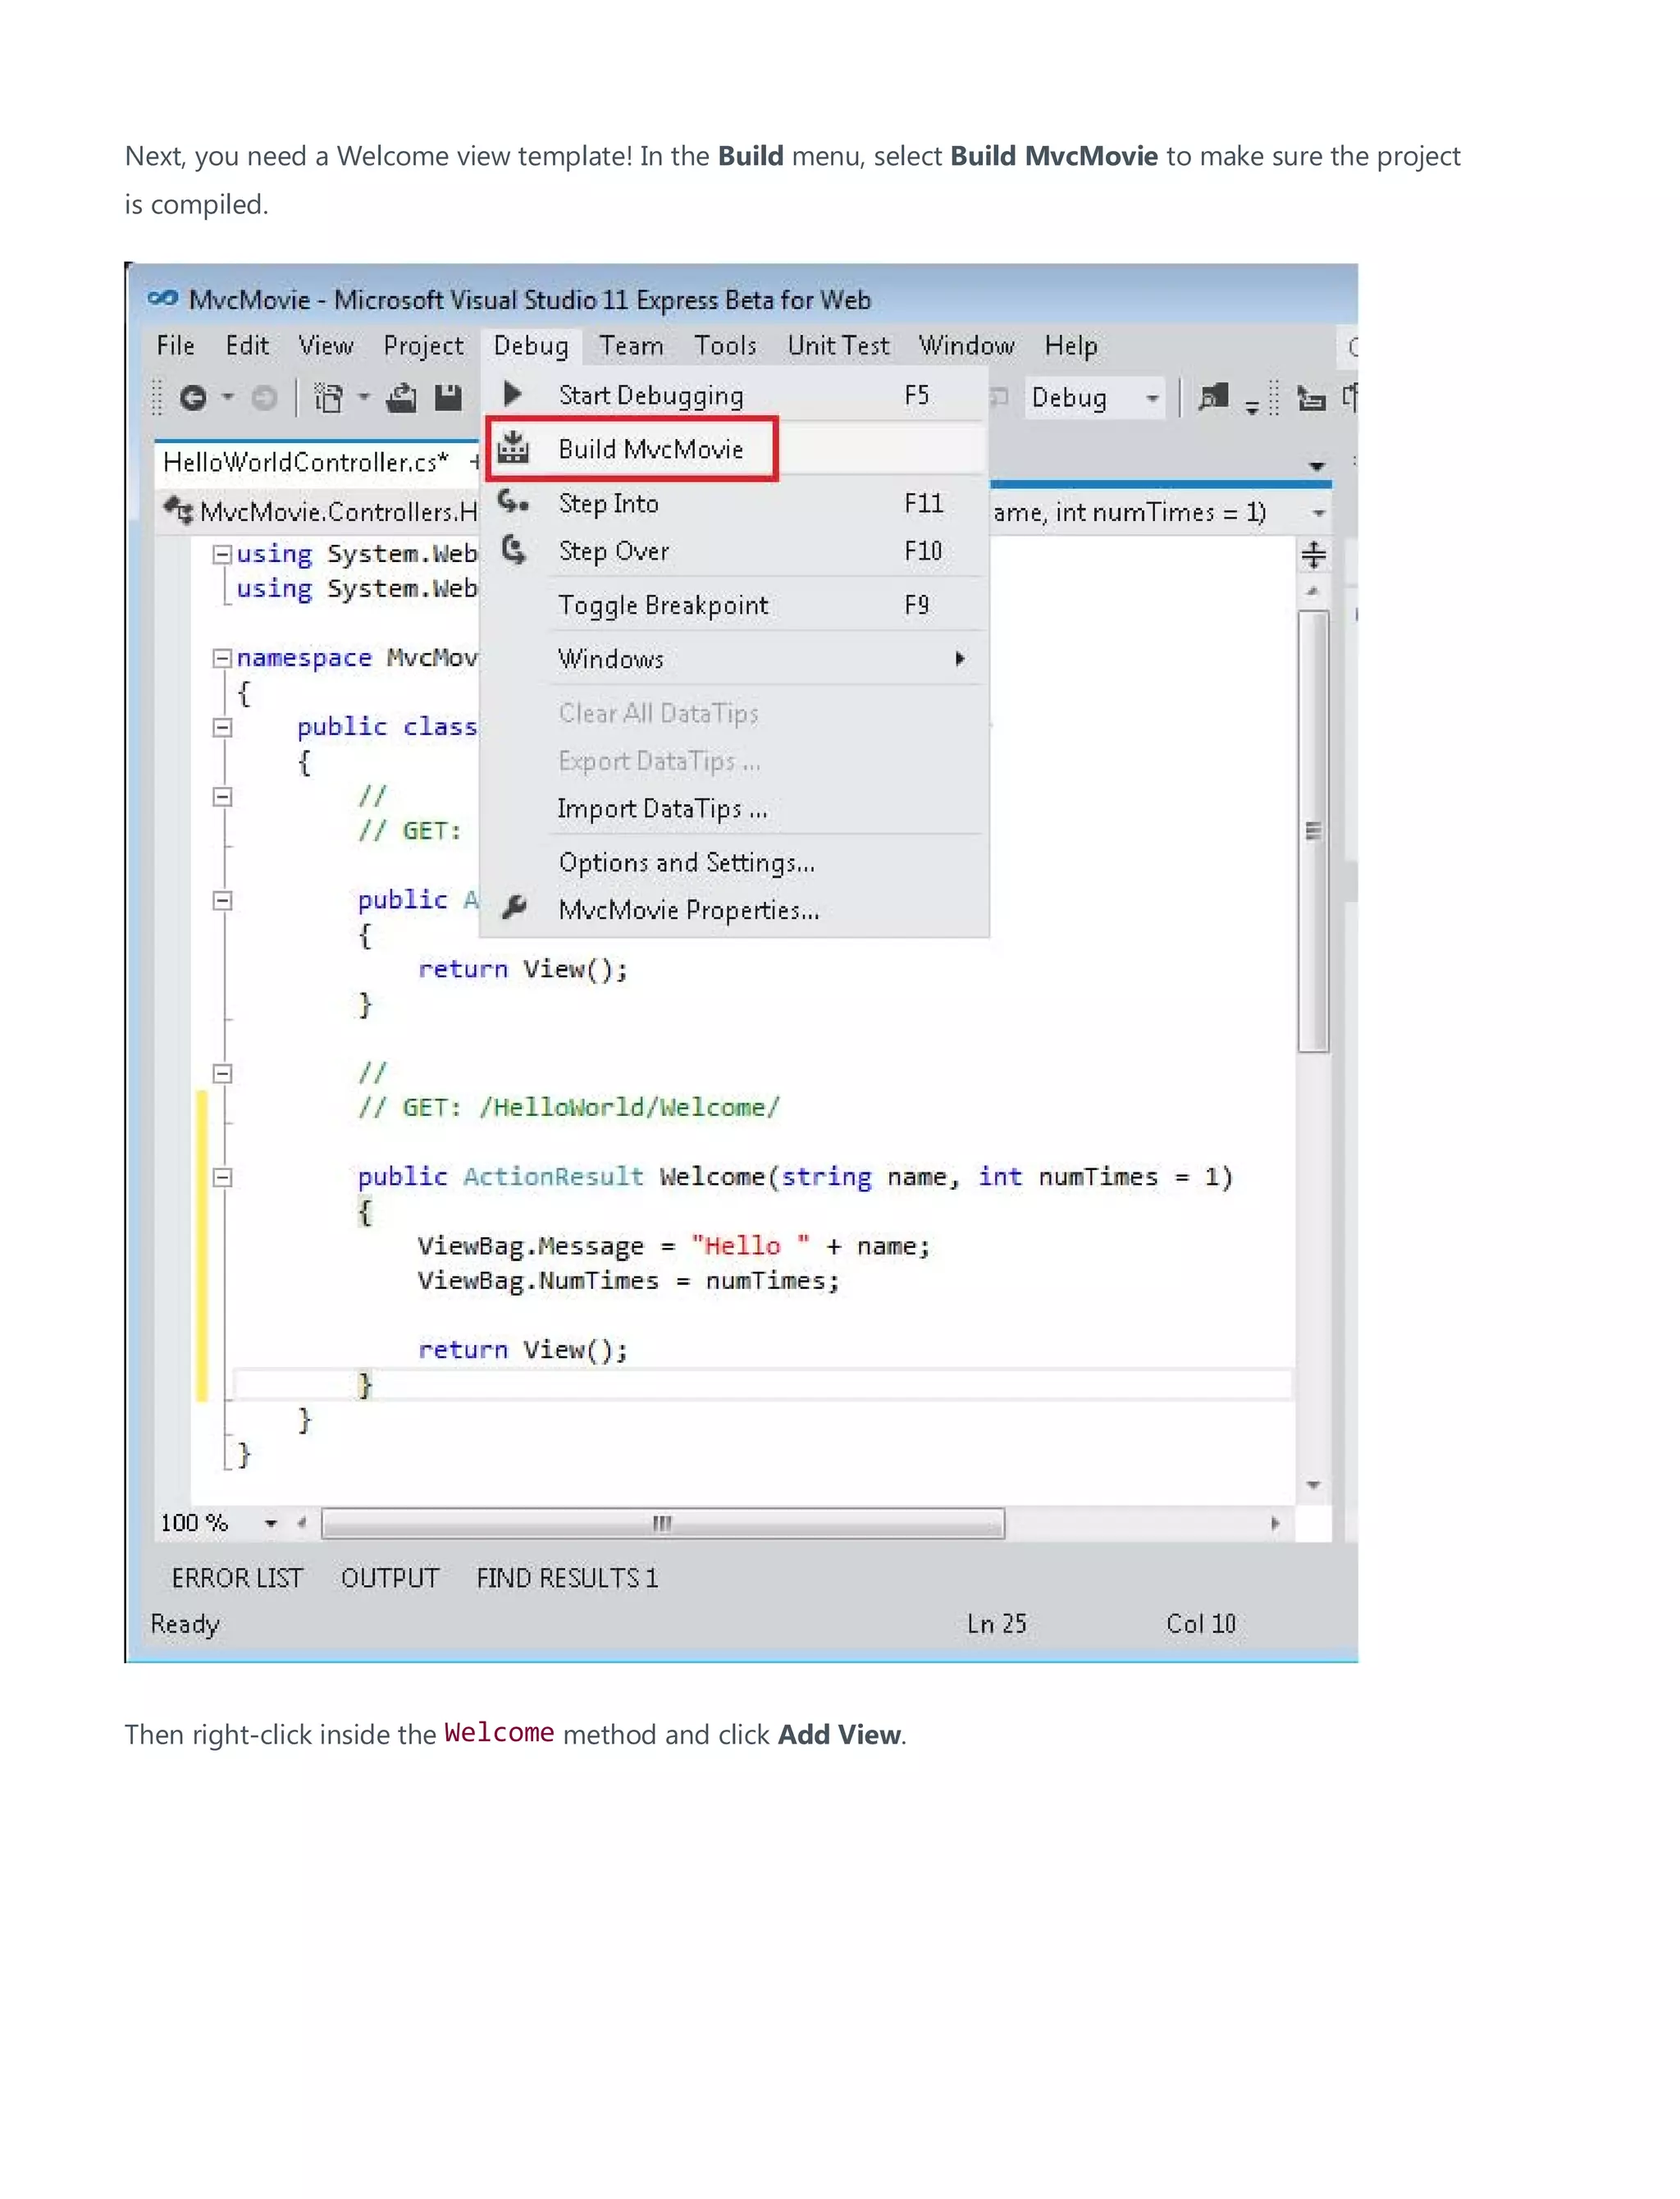
Task: Select Options and Settings menu entry
Action: pos(735,862)
